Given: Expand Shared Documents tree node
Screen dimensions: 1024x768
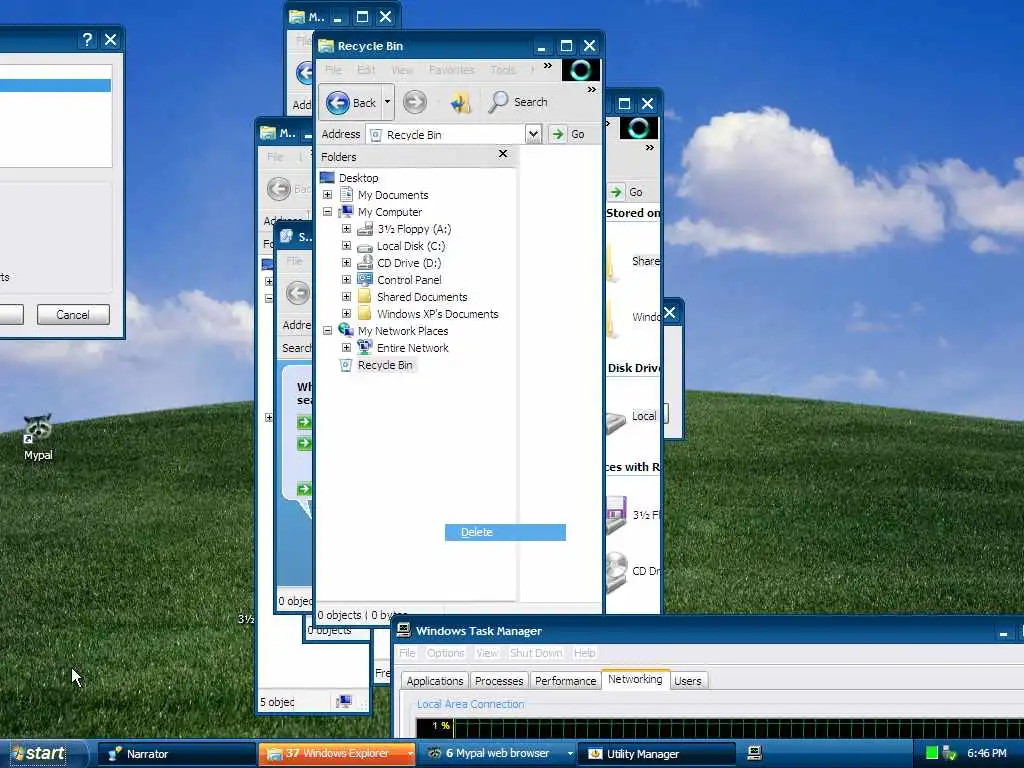Looking at the screenshot, I should 347,296.
